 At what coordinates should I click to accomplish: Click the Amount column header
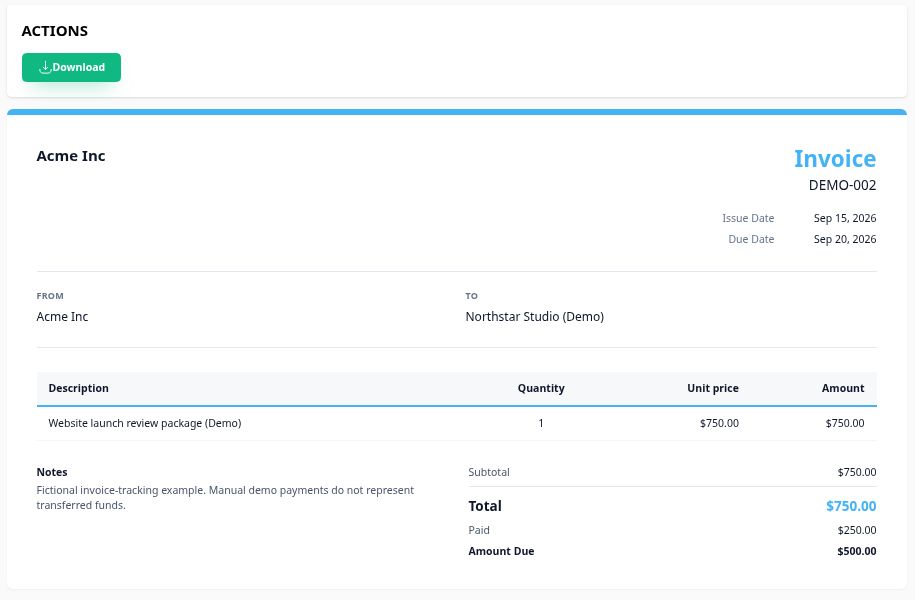point(843,388)
